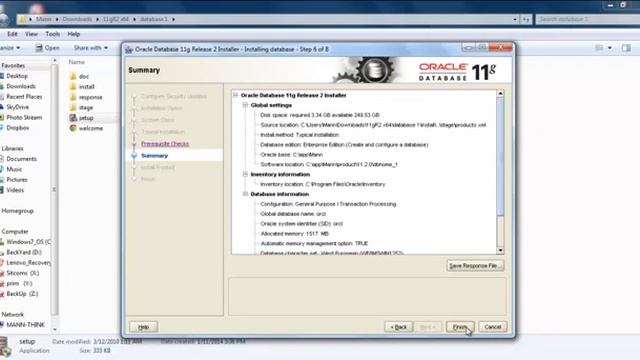Open Downloads in Favorites

pyautogui.click(x=21, y=86)
